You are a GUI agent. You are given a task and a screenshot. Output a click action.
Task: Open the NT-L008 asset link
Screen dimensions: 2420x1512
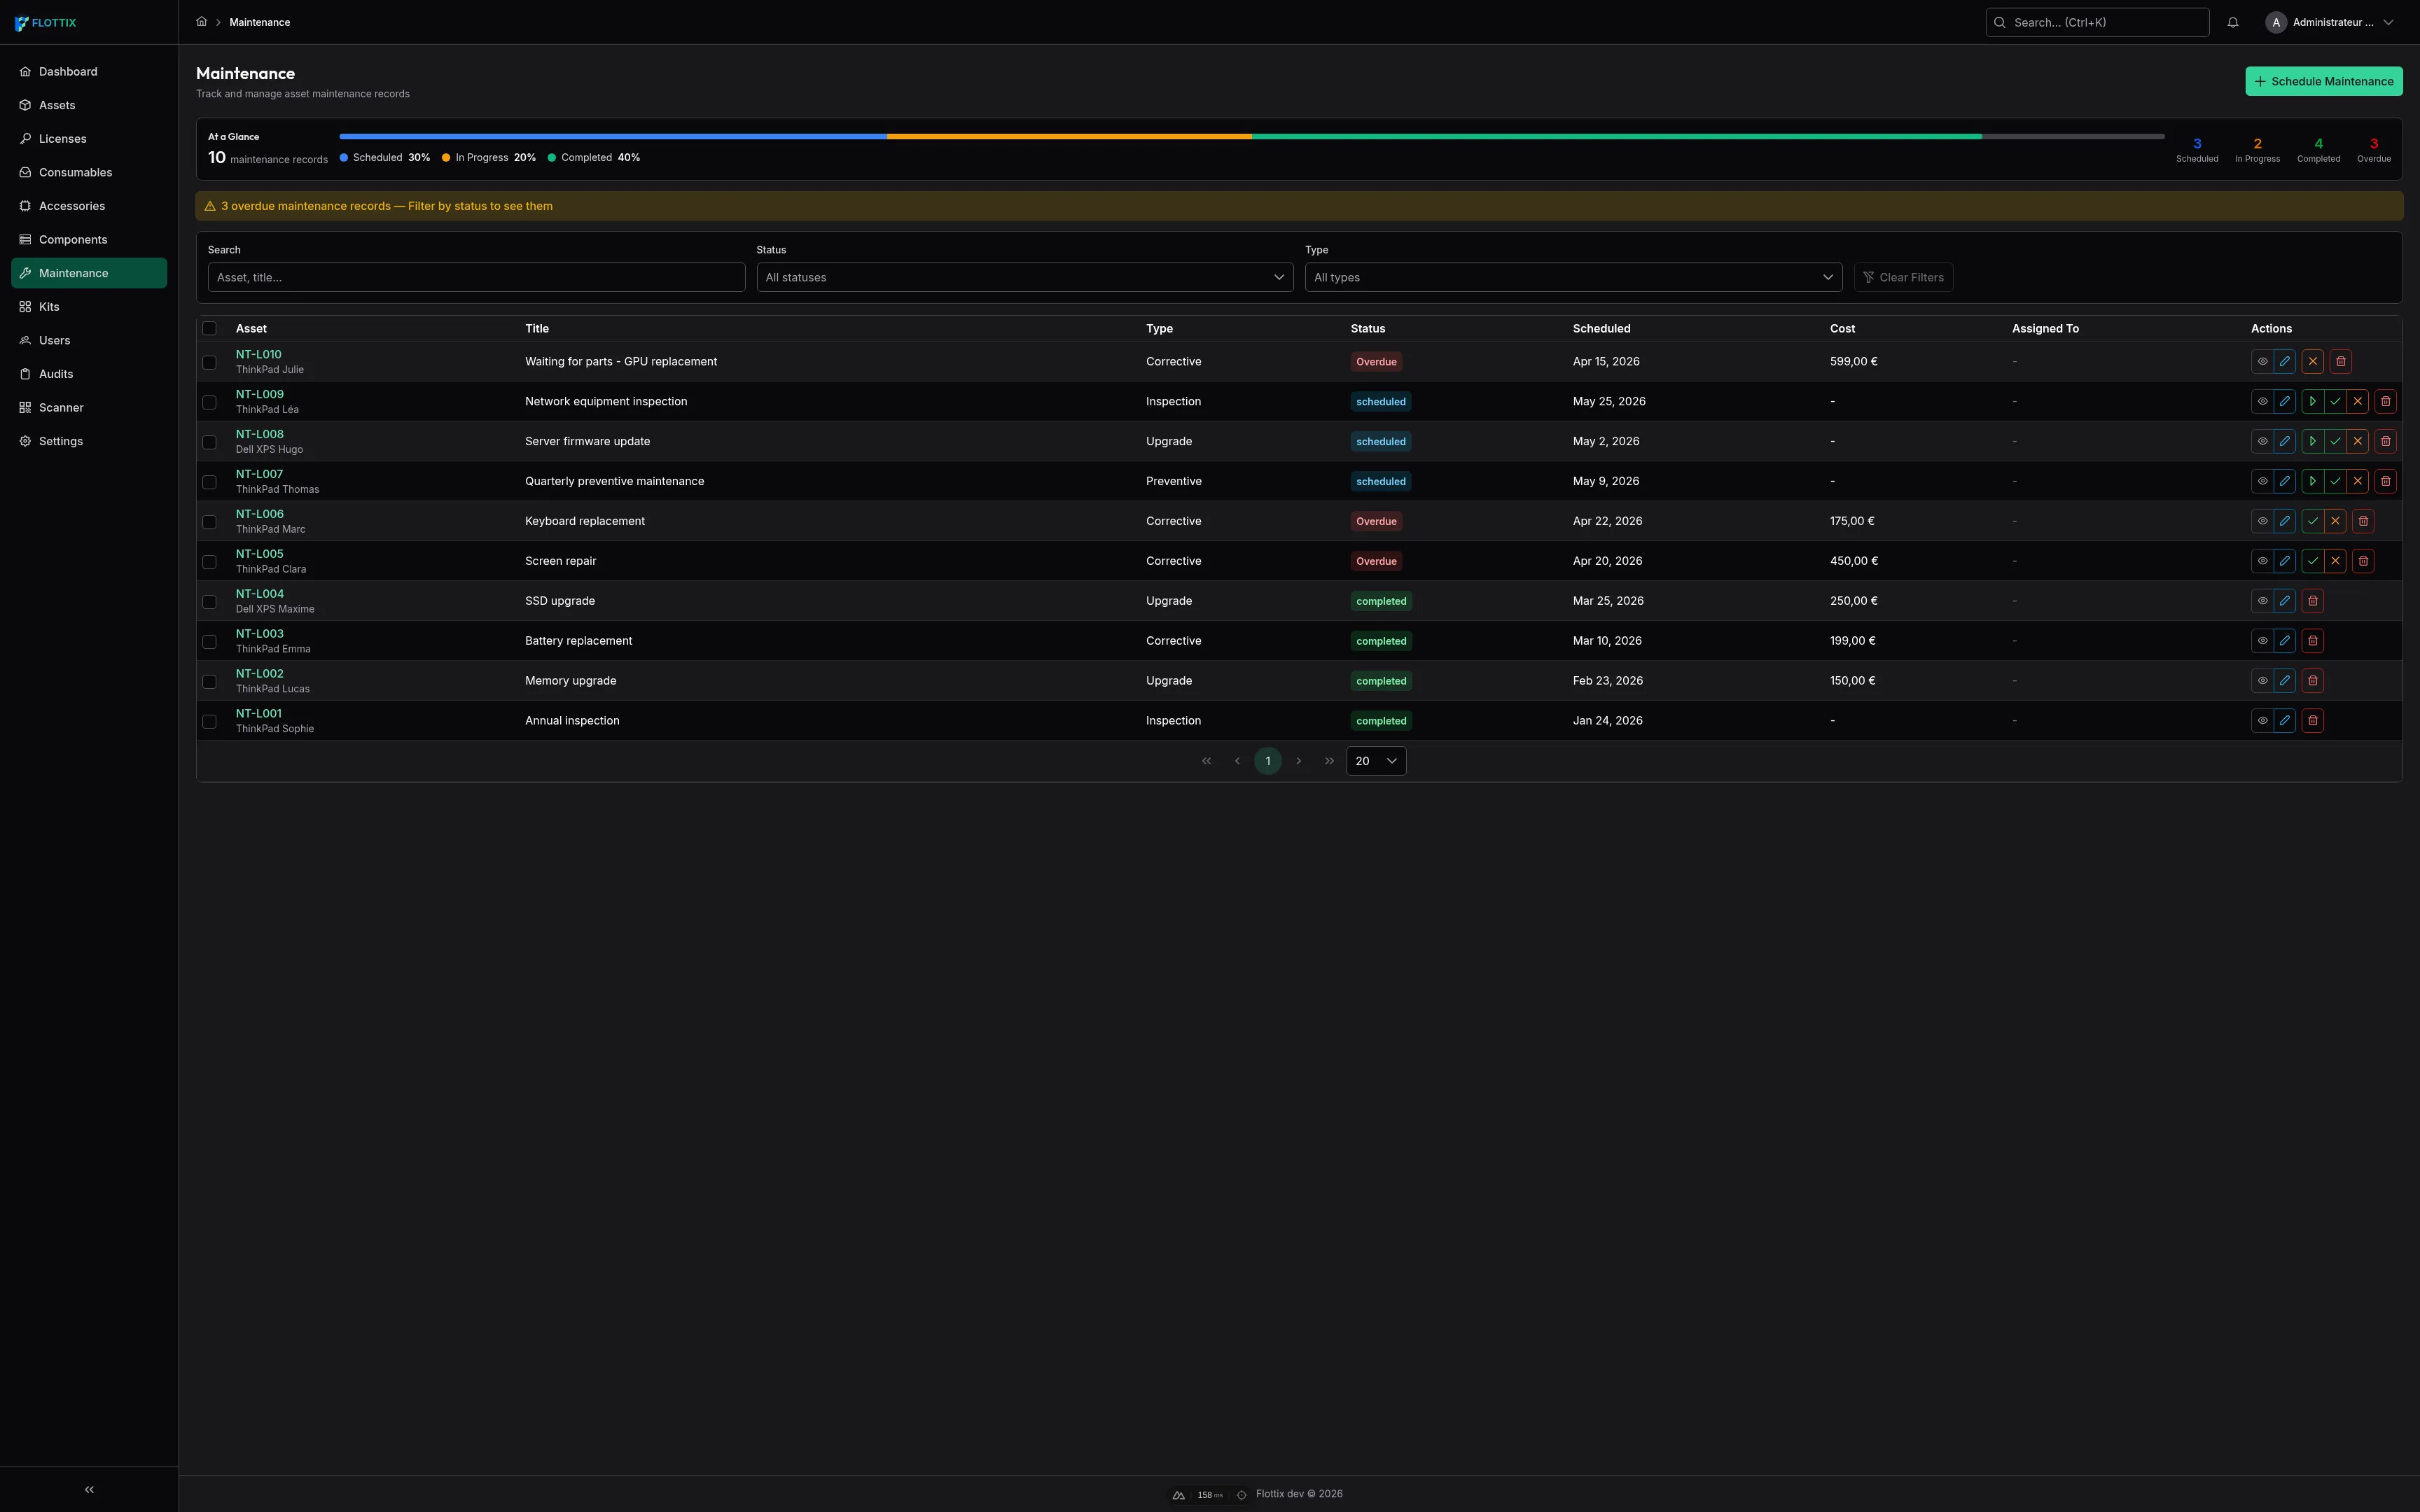pos(260,434)
